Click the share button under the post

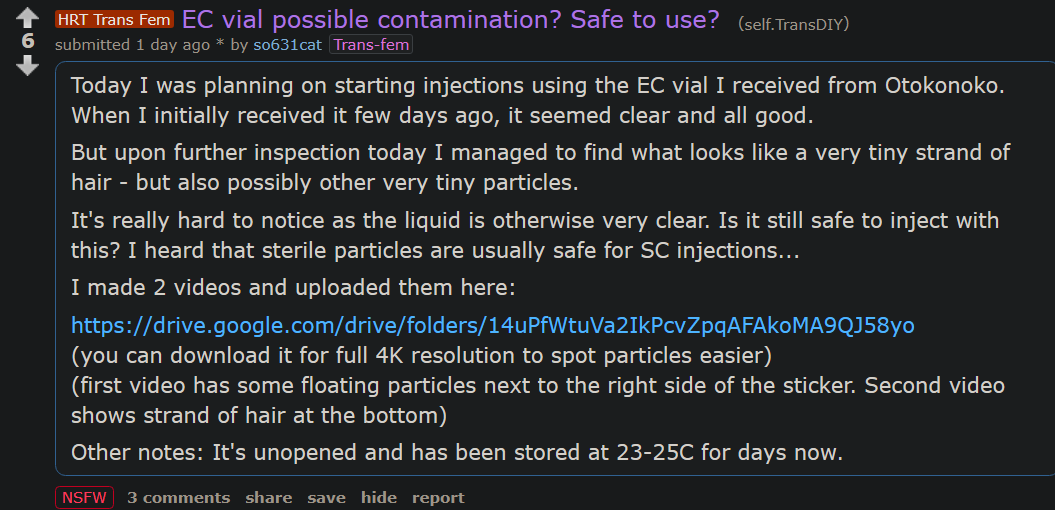coord(268,497)
